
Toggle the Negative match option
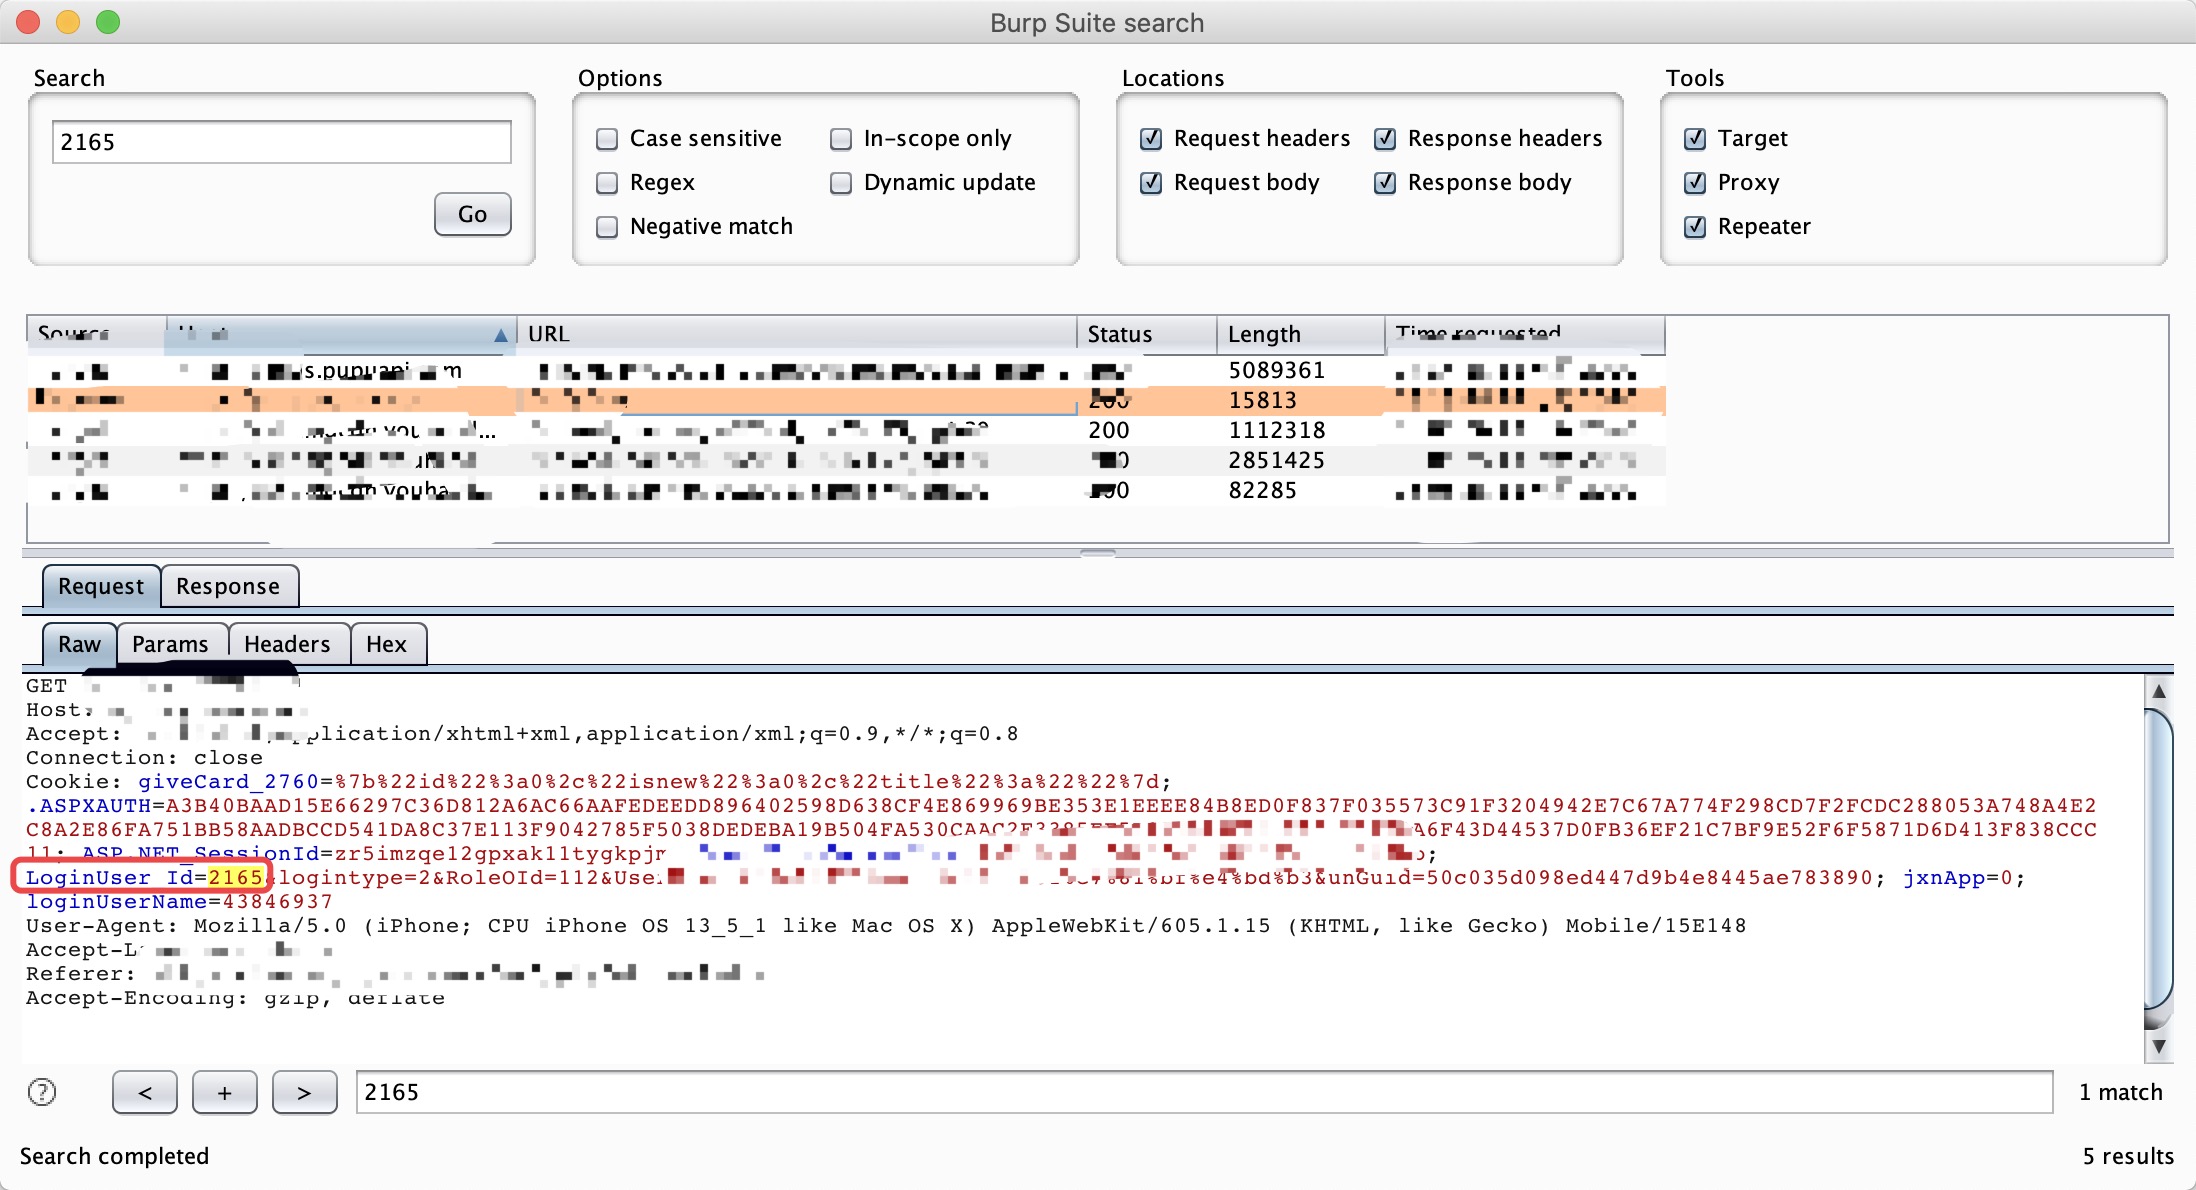click(609, 226)
